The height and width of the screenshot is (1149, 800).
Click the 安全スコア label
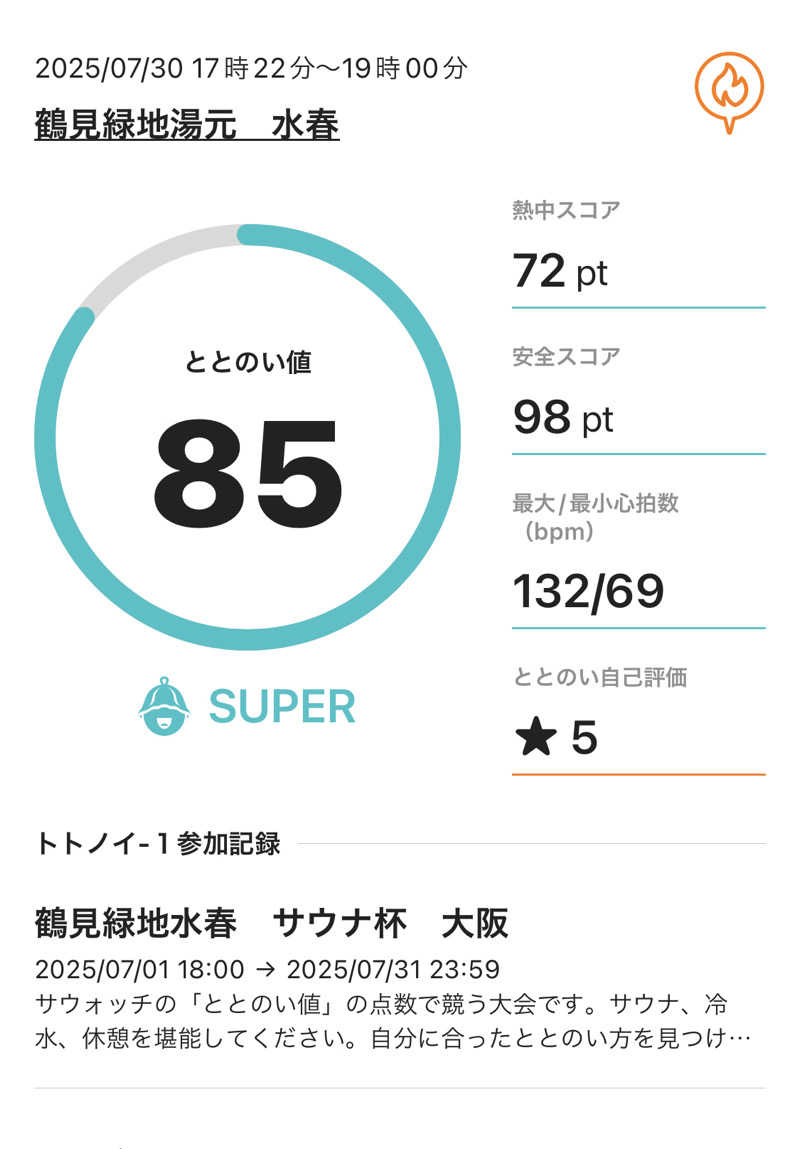566,356
